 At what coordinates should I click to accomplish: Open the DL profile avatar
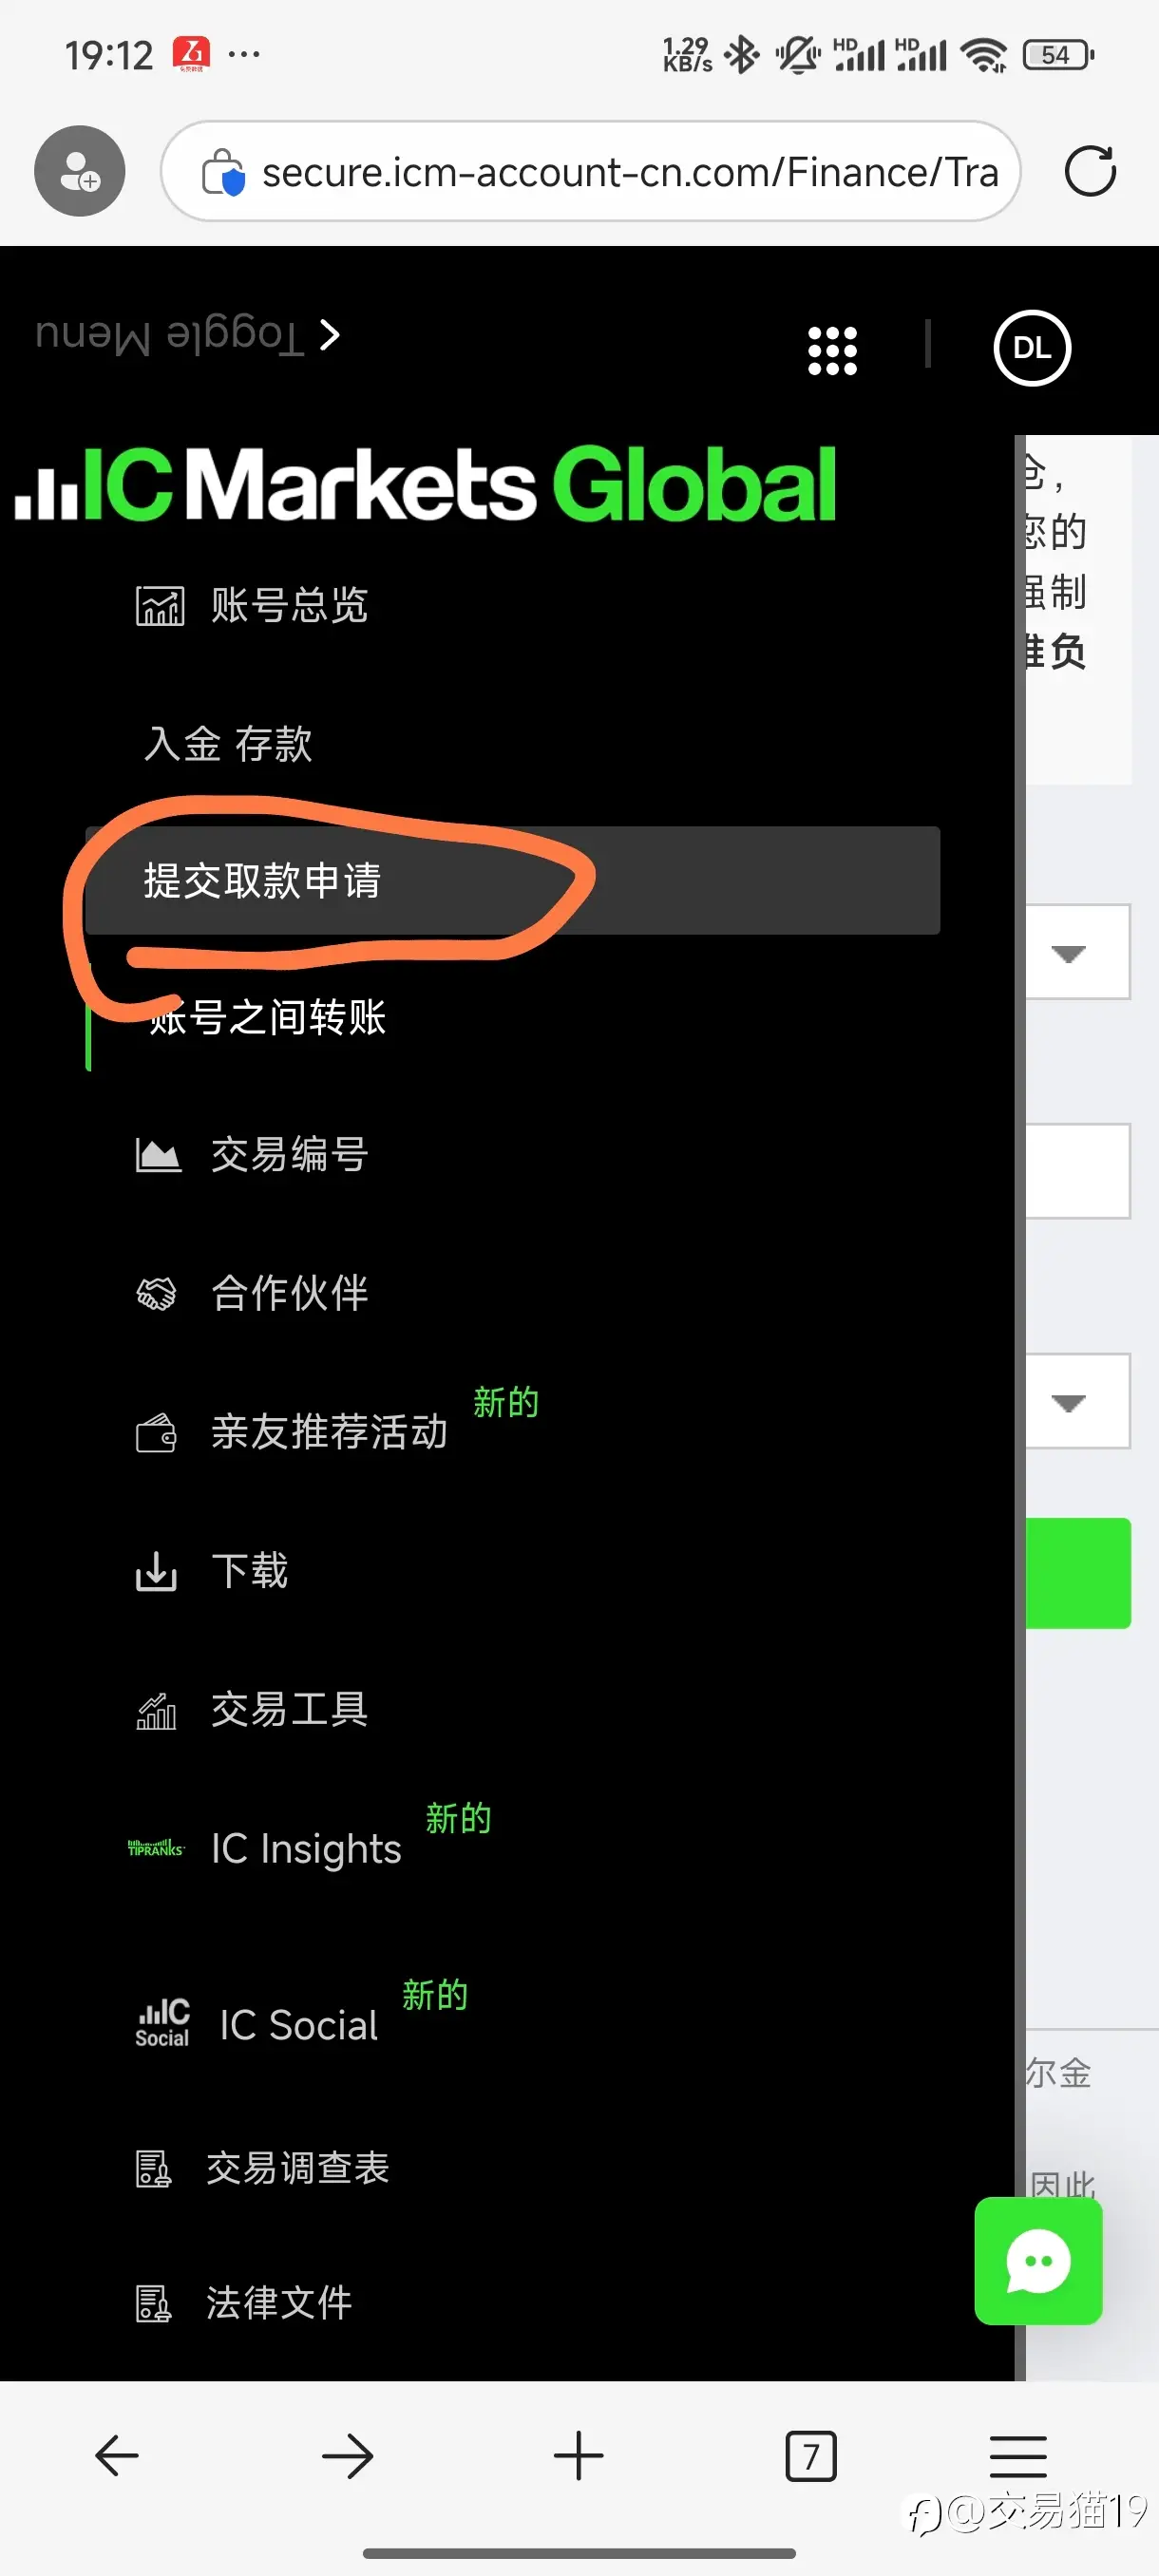click(1032, 348)
